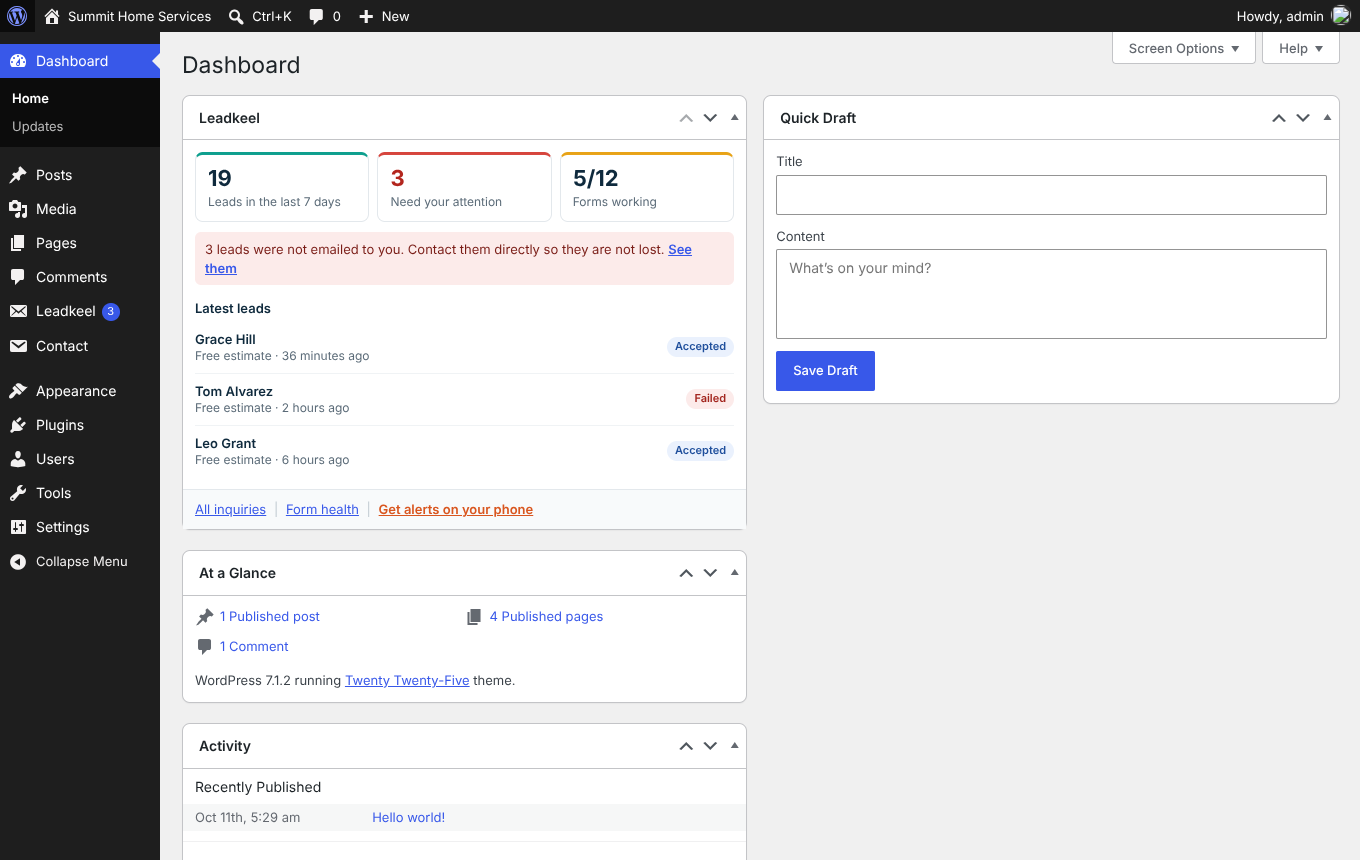Click the home icon beside Summit Home Services
Screen dimensions: 1360x860
(x=52, y=16)
